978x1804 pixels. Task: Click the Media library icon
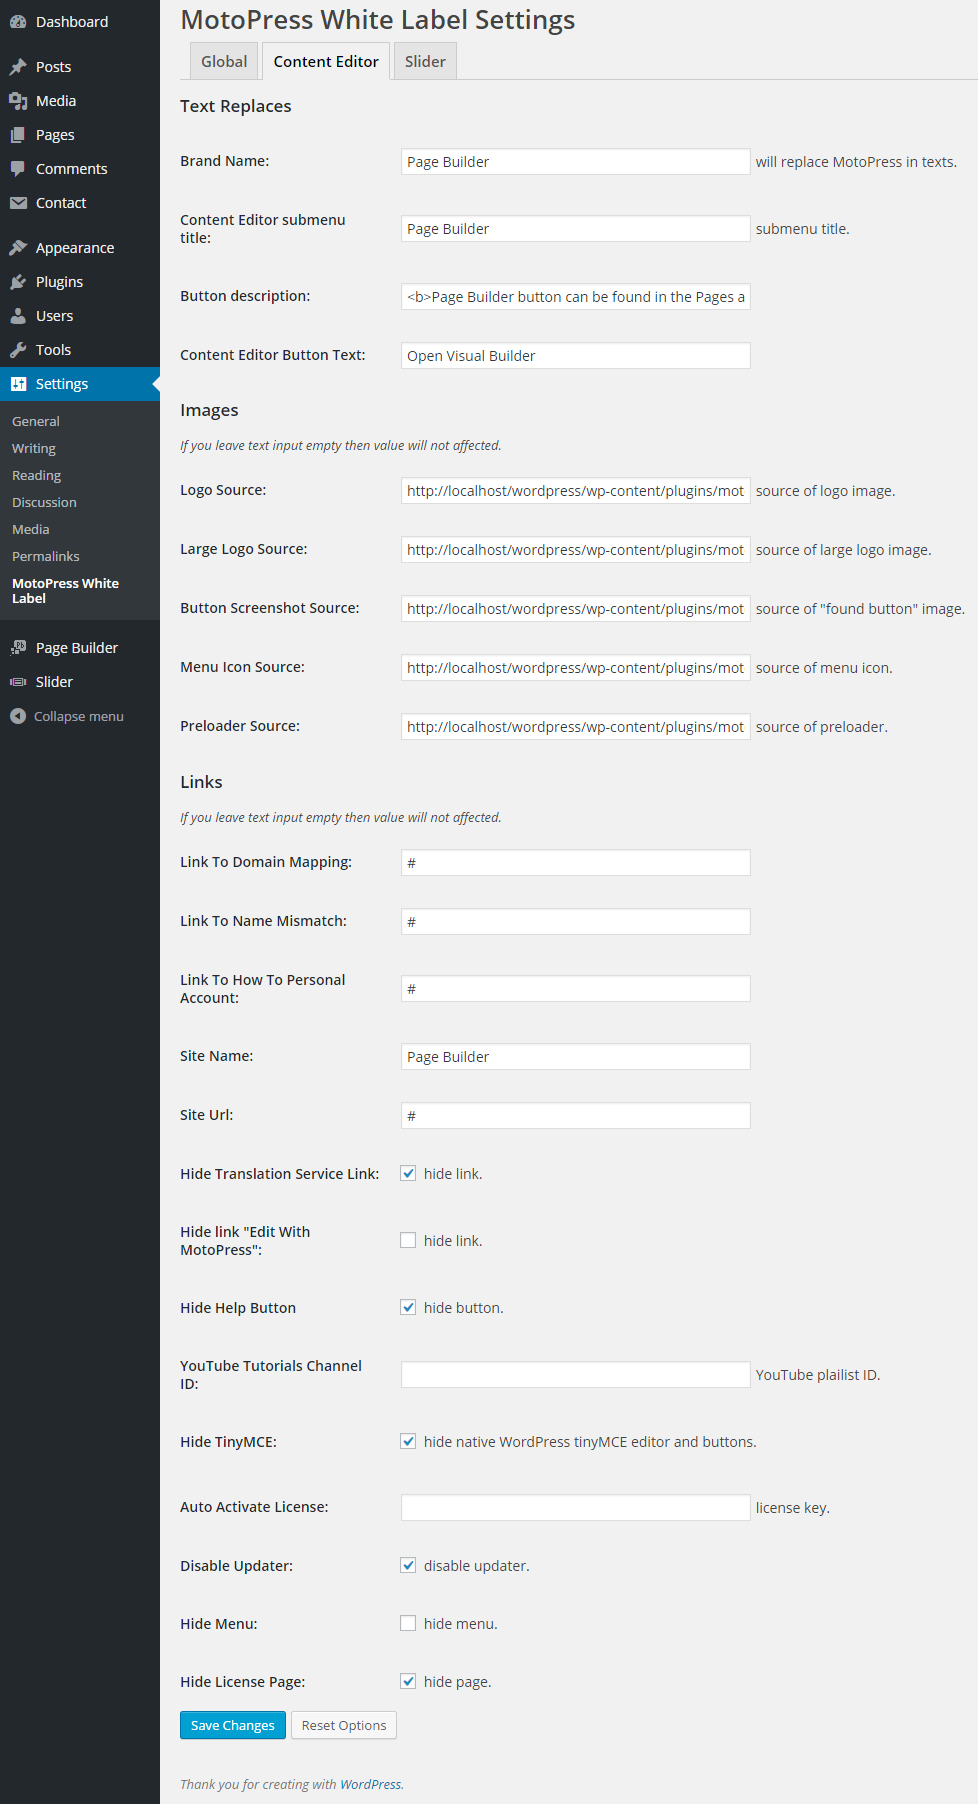(18, 101)
